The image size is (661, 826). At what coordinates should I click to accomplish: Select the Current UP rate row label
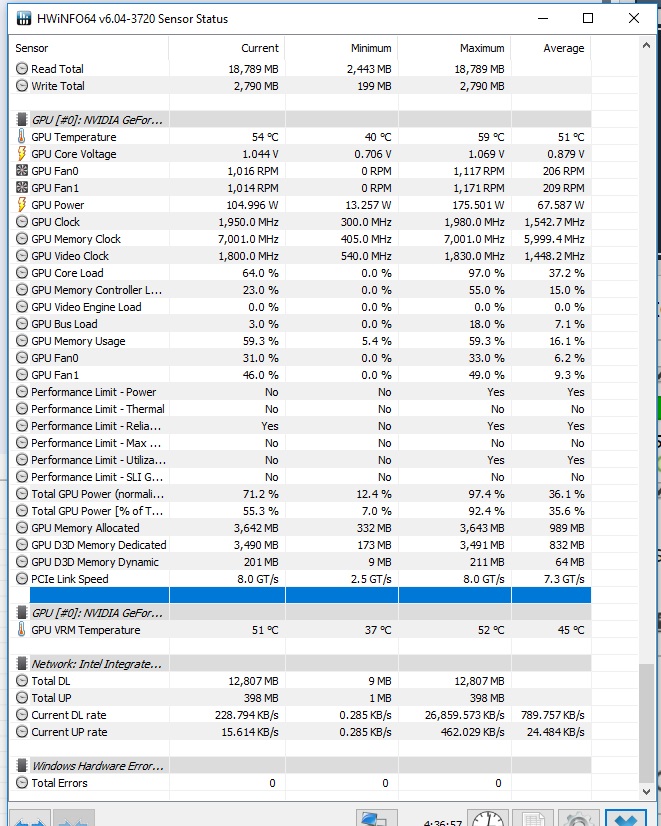69,732
